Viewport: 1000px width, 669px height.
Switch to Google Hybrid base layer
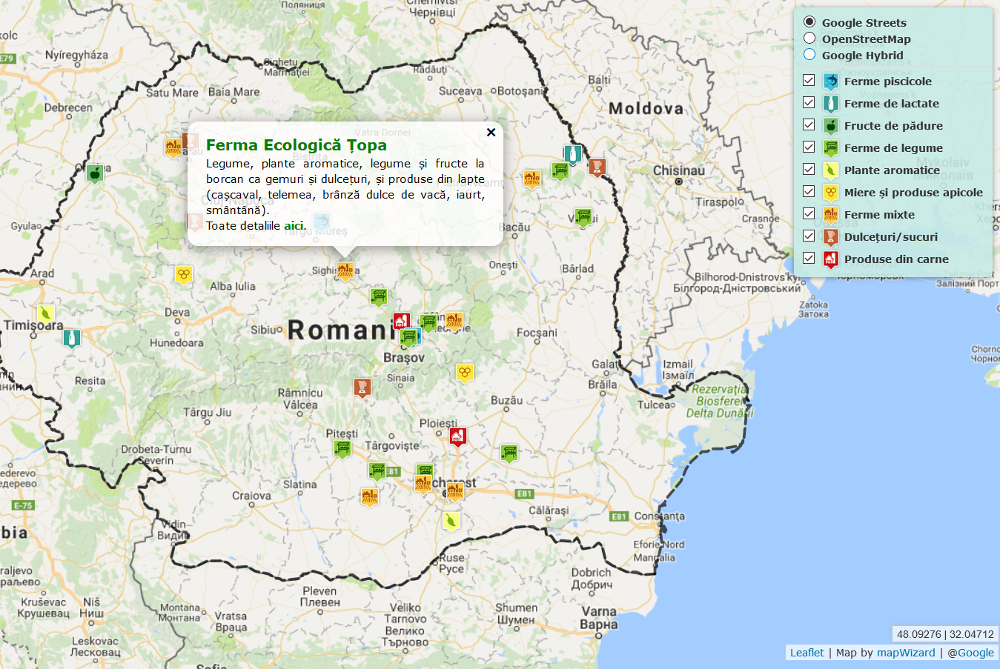(809, 54)
